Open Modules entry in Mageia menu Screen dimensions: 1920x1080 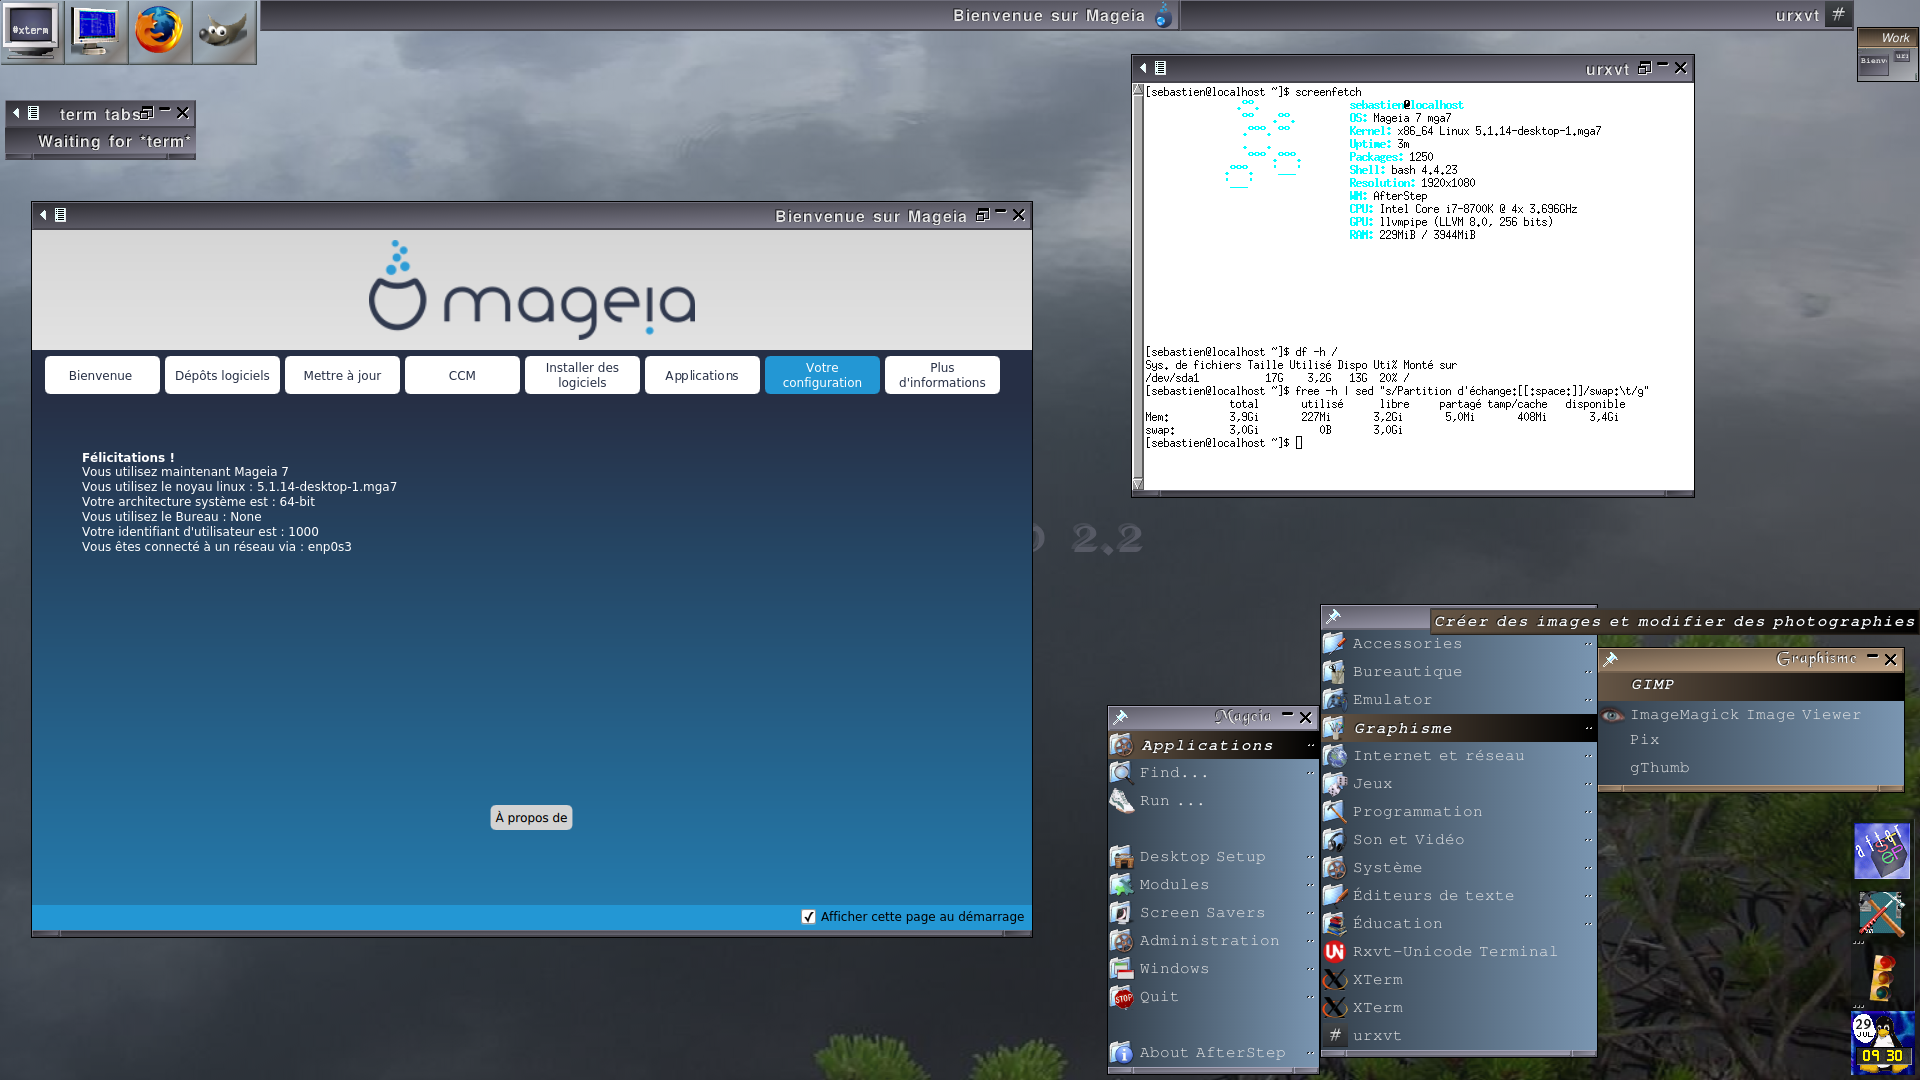(x=1213, y=885)
